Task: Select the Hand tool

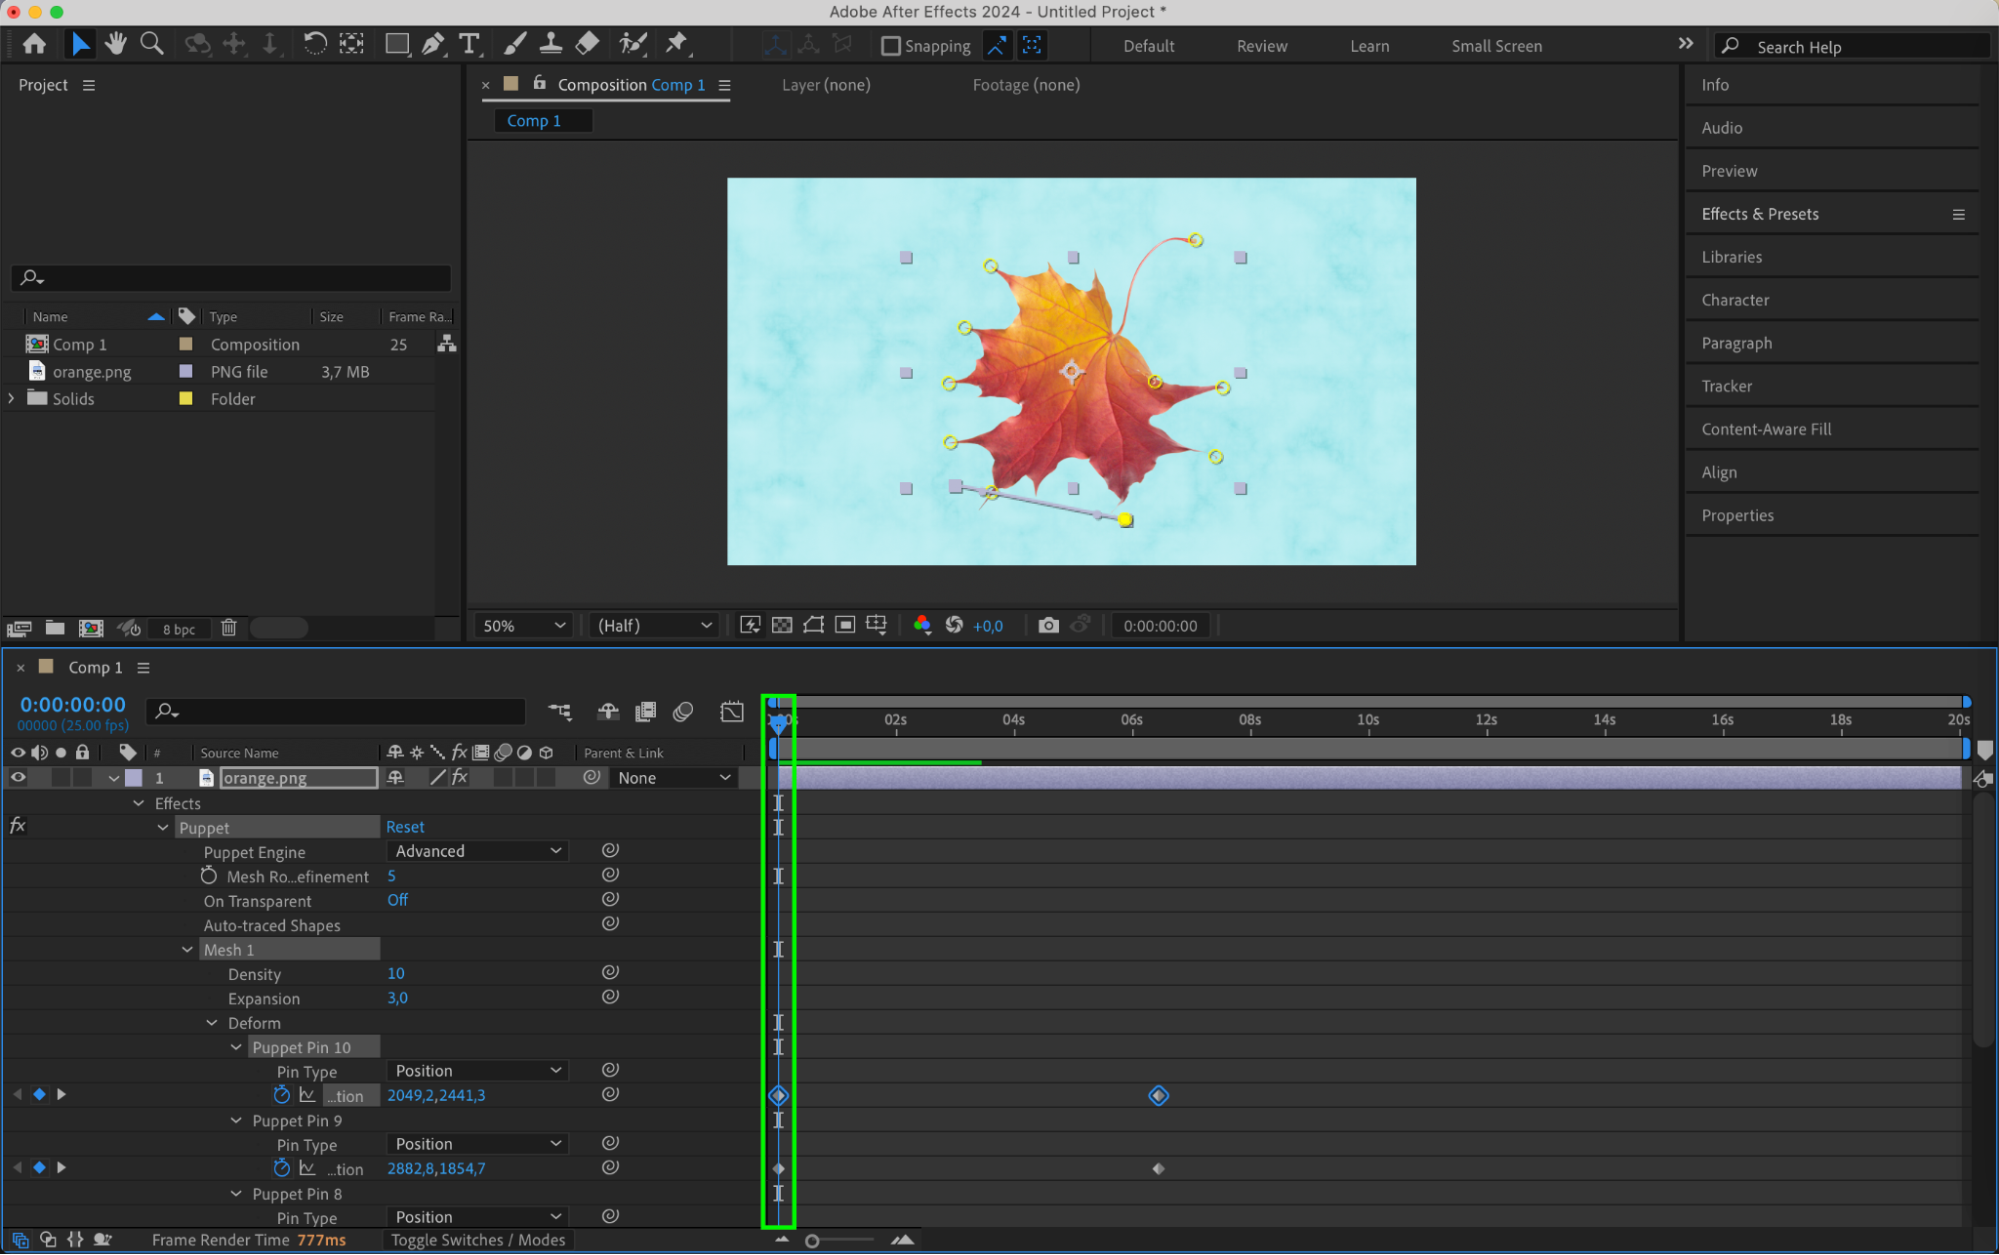Action: point(116,44)
